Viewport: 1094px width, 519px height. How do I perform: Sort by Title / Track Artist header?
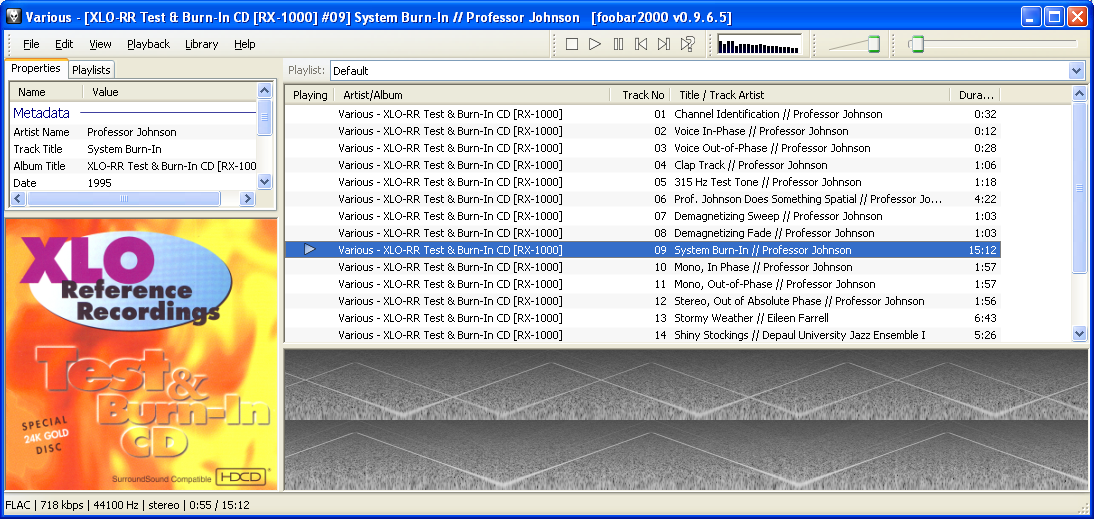click(x=810, y=95)
